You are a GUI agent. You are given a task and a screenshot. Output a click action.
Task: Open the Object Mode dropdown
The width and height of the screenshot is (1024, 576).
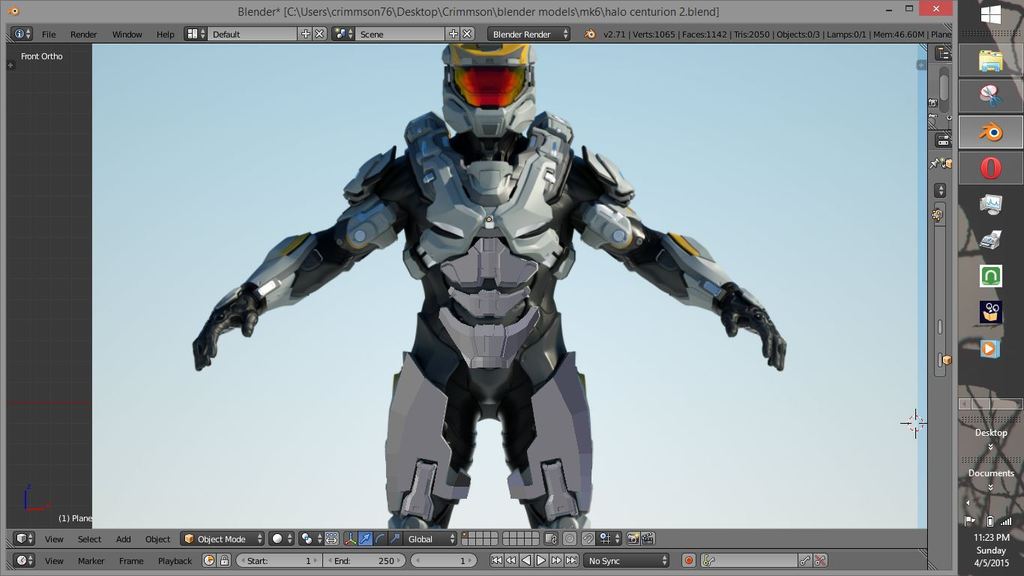[223, 539]
